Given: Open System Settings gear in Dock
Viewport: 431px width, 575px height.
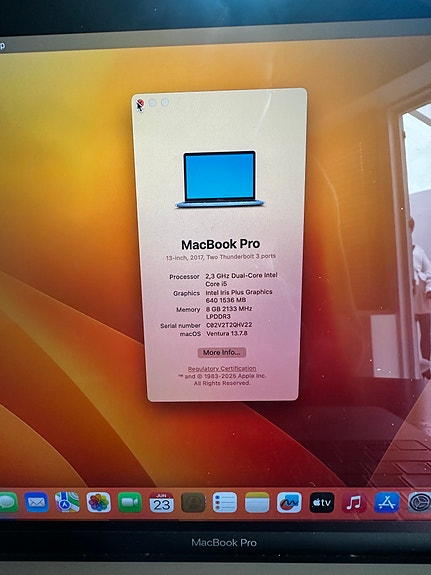Looking at the screenshot, I should [x=419, y=502].
